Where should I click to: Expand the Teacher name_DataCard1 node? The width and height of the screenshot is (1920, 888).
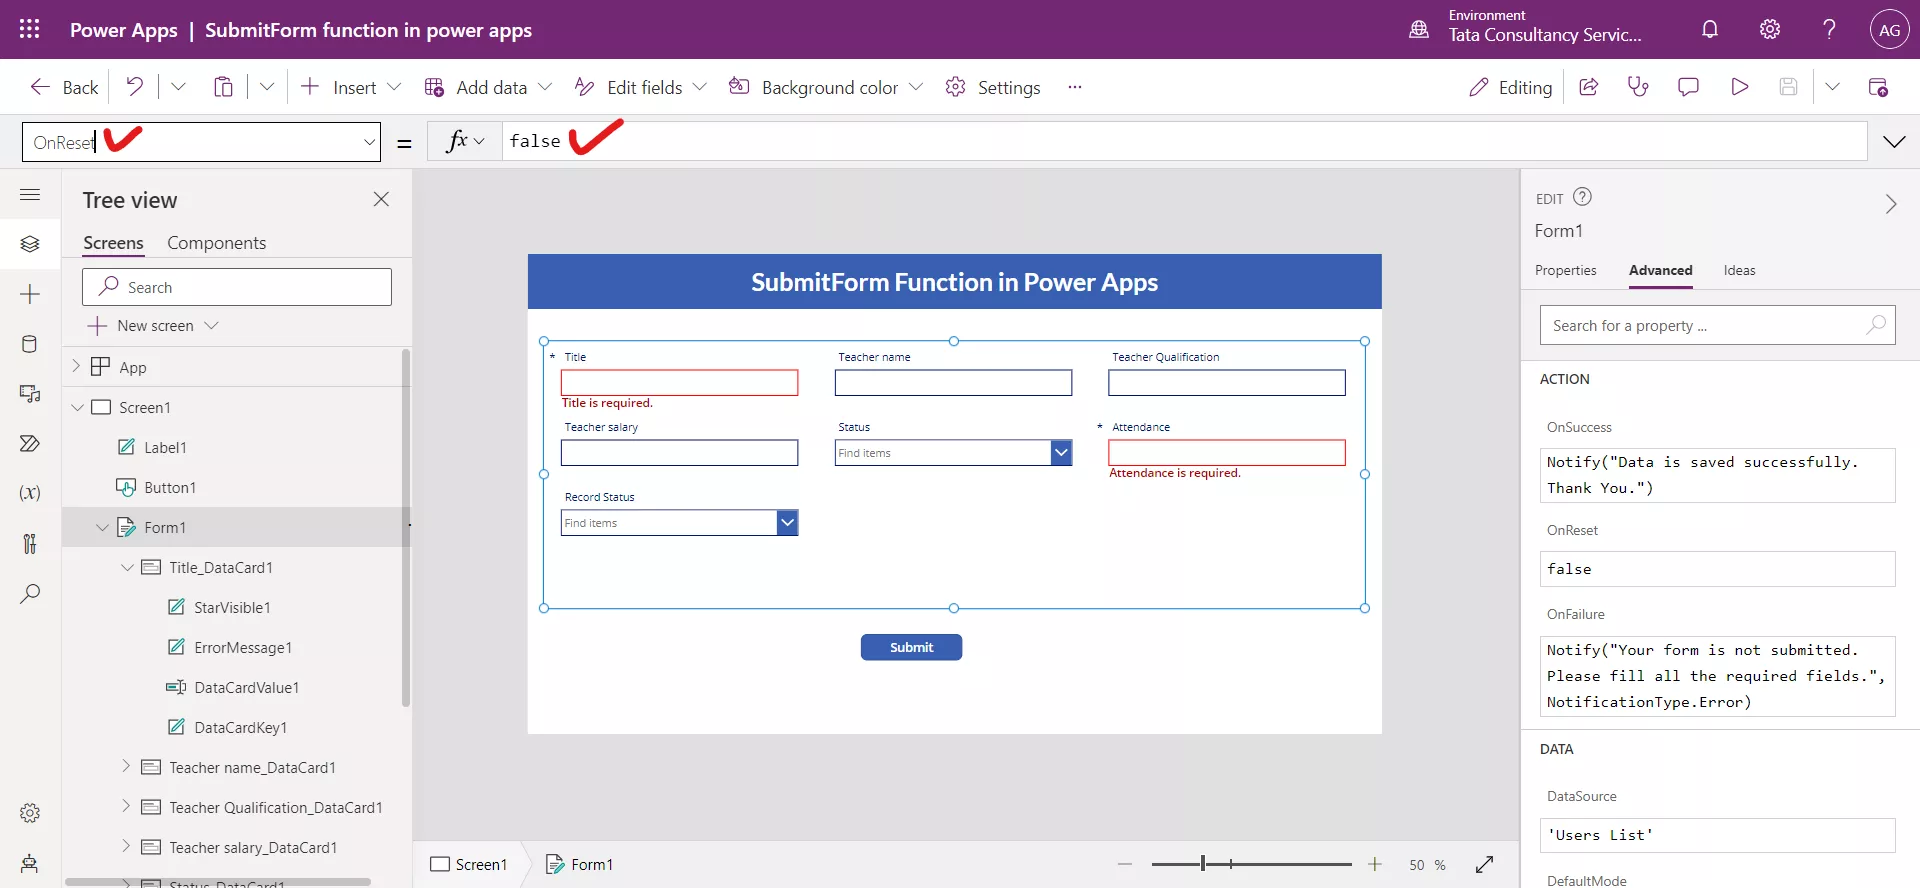click(126, 766)
